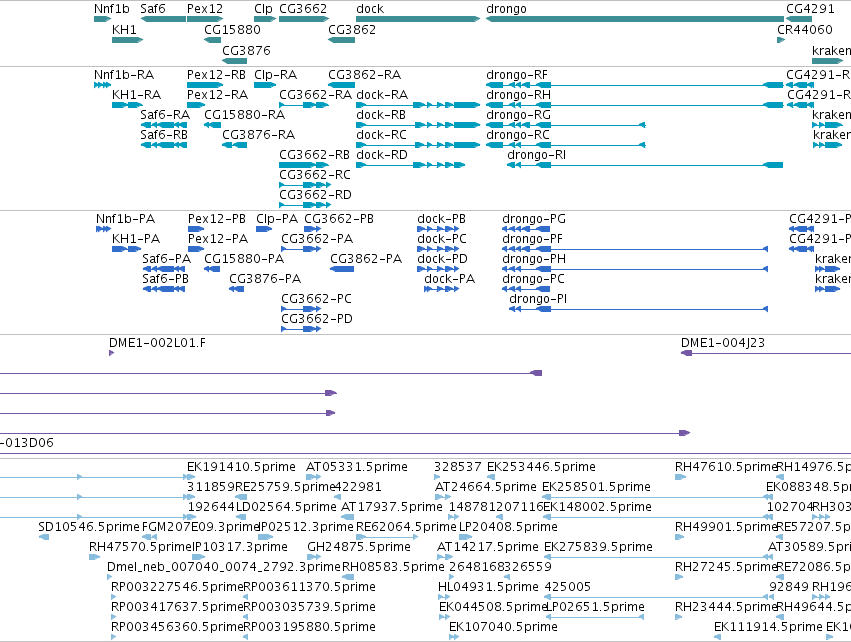
Task: Select transcript CG3662-RB
Action: pyautogui.click(x=304, y=165)
